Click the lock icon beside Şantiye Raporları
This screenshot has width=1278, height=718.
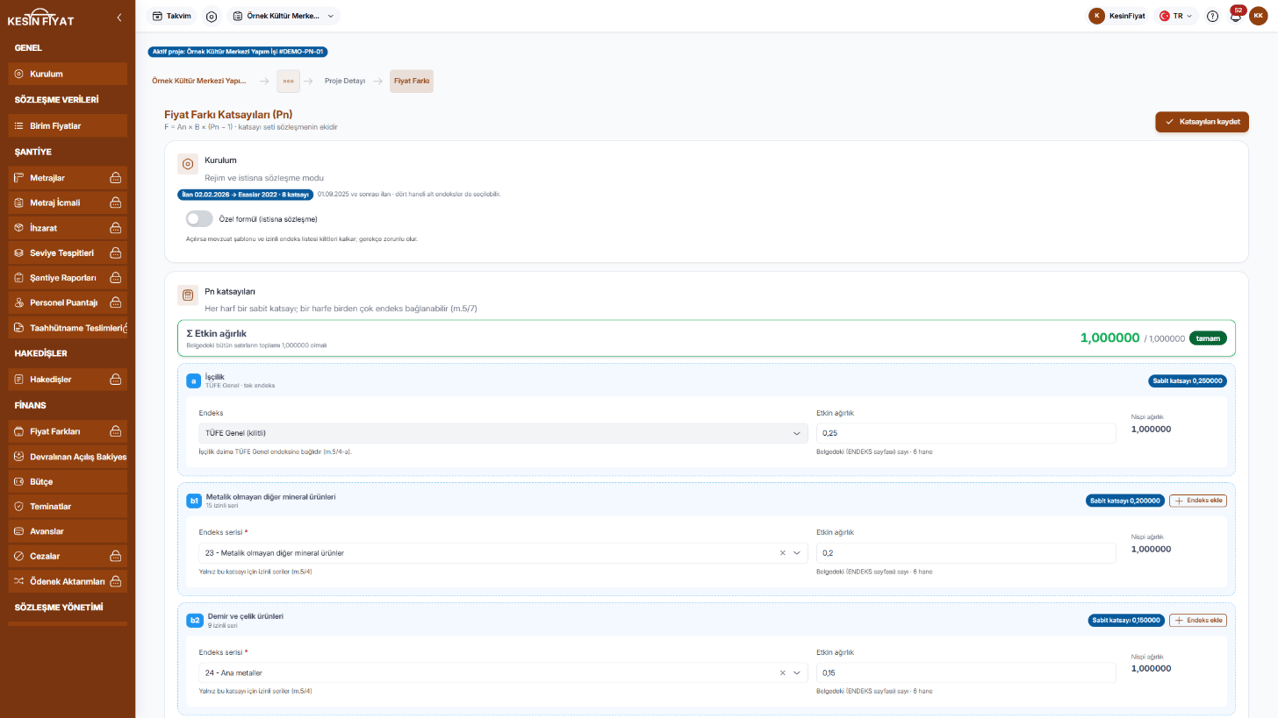(x=116, y=278)
